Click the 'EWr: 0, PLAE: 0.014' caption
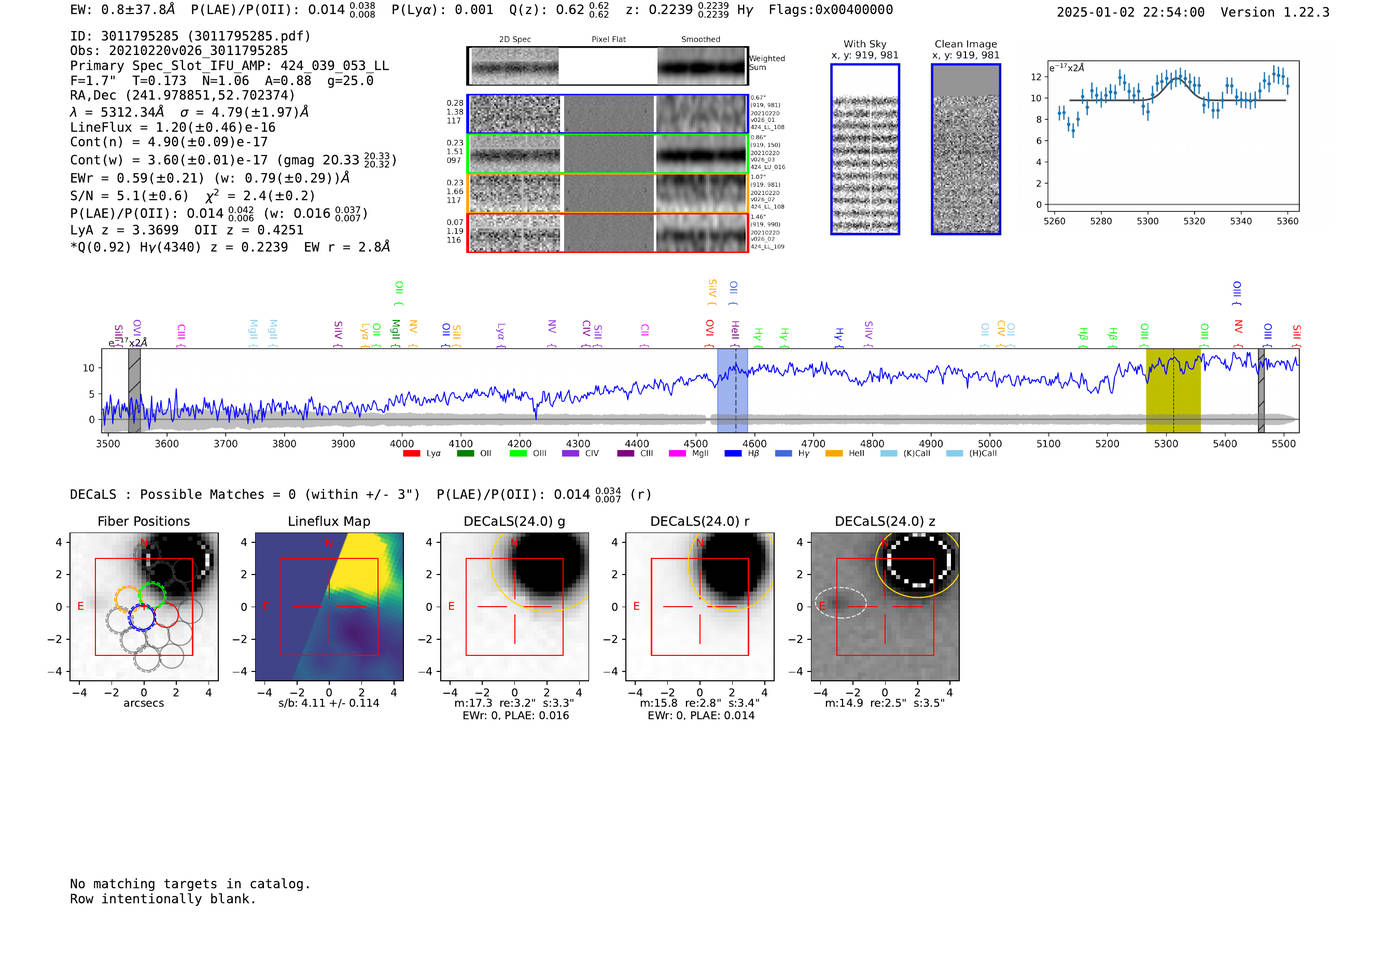Image resolution: width=1400 pixels, height=953 pixels. 701,716
